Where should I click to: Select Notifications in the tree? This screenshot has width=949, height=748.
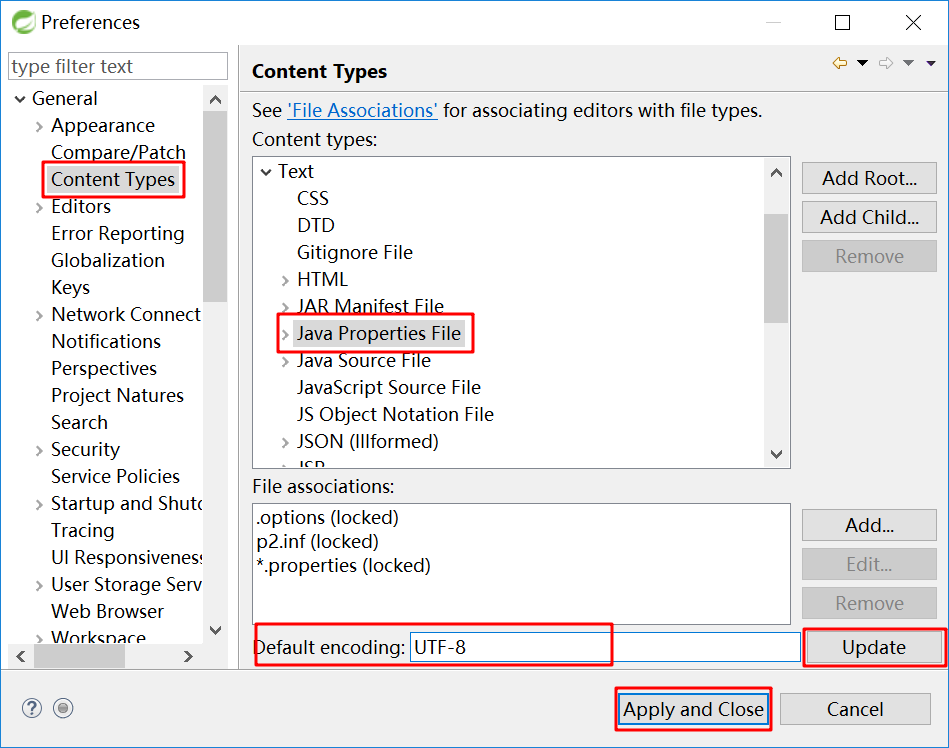tap(106, 341)
